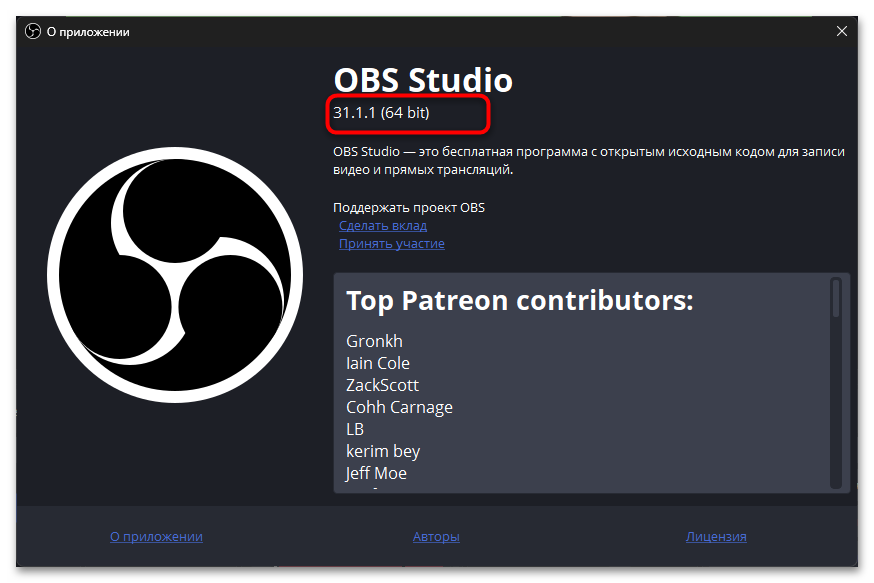Close the О приложении dialog

(841, 32)
